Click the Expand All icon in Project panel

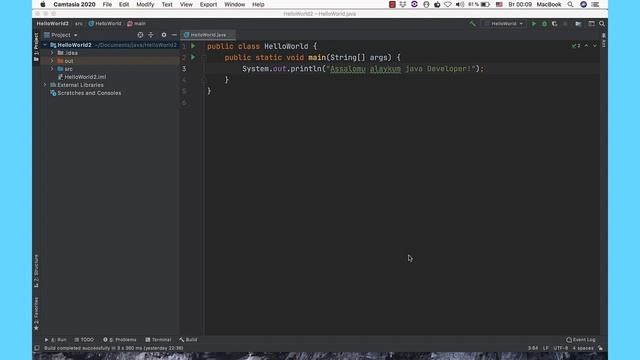(x=151, y=35)
